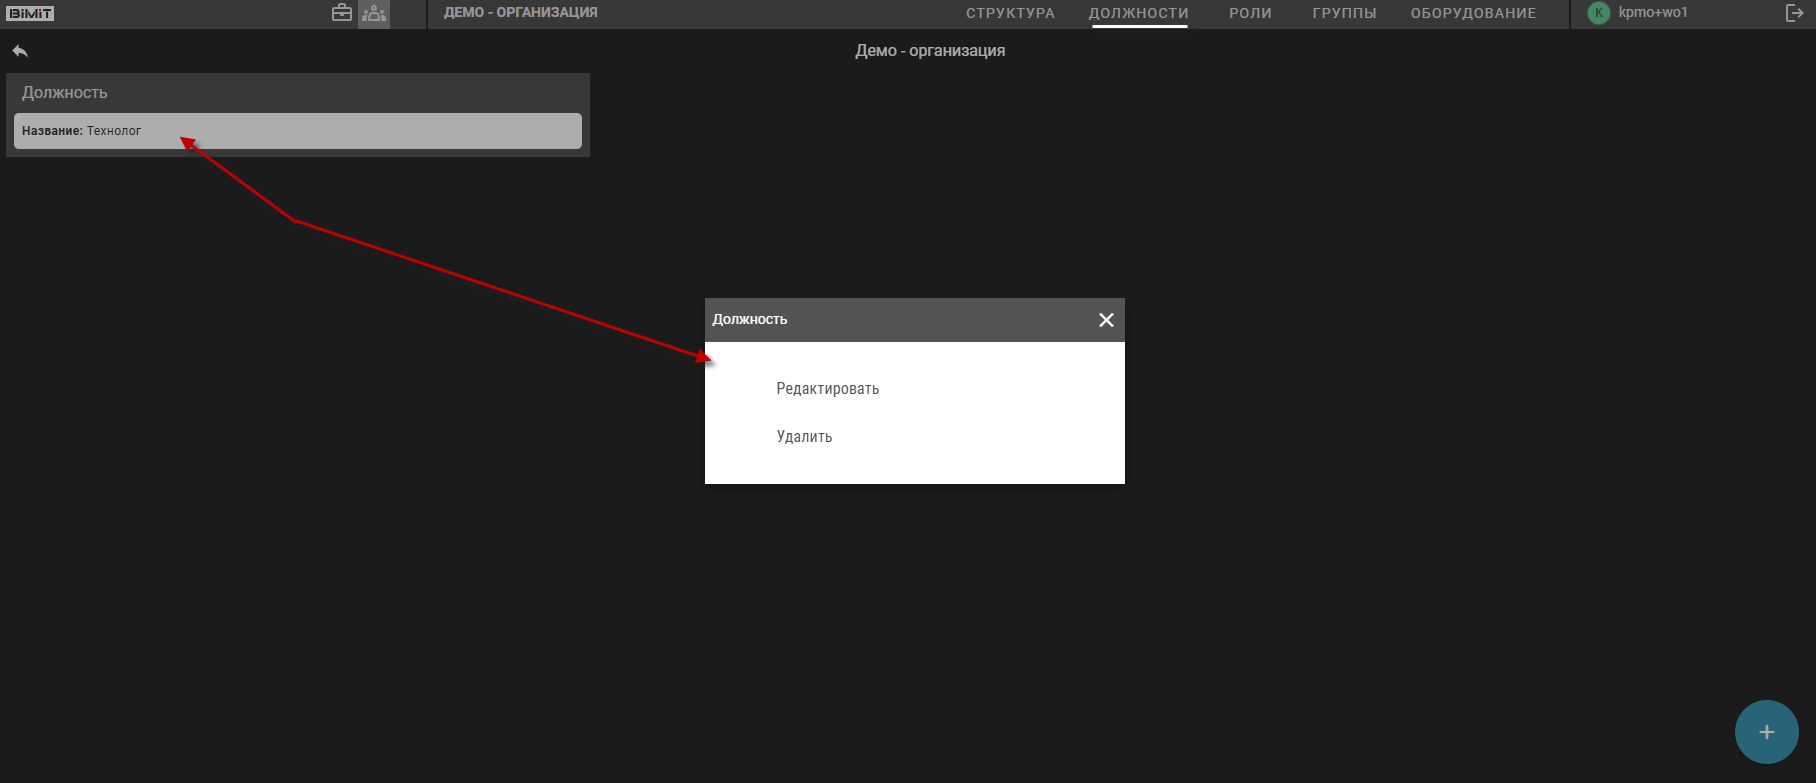
Task: Go to the Роли tab
Action: 1250,13
